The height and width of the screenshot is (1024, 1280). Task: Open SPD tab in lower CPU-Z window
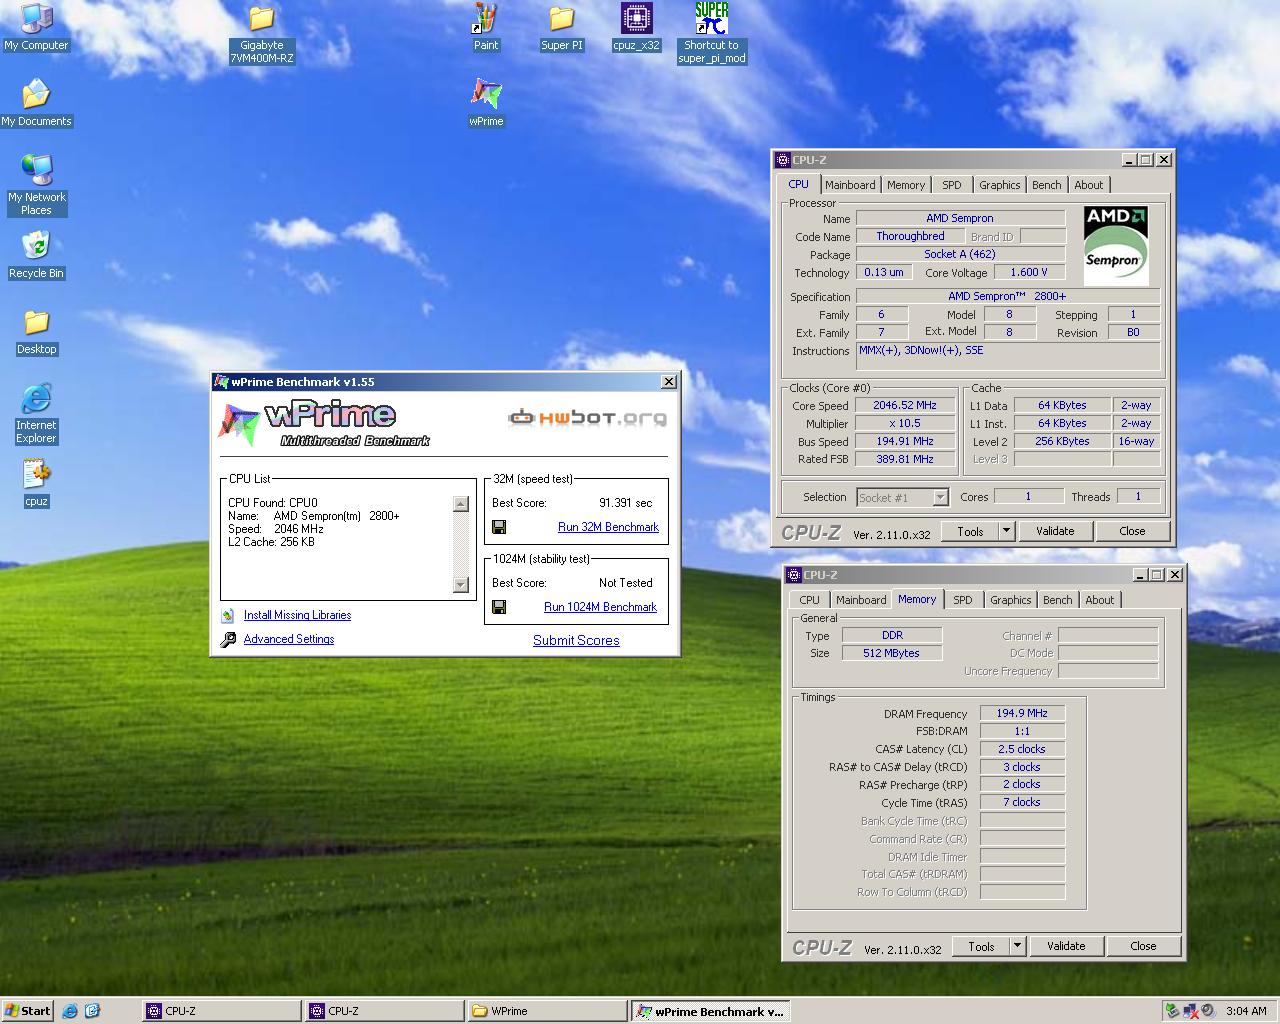click(963, 600)
